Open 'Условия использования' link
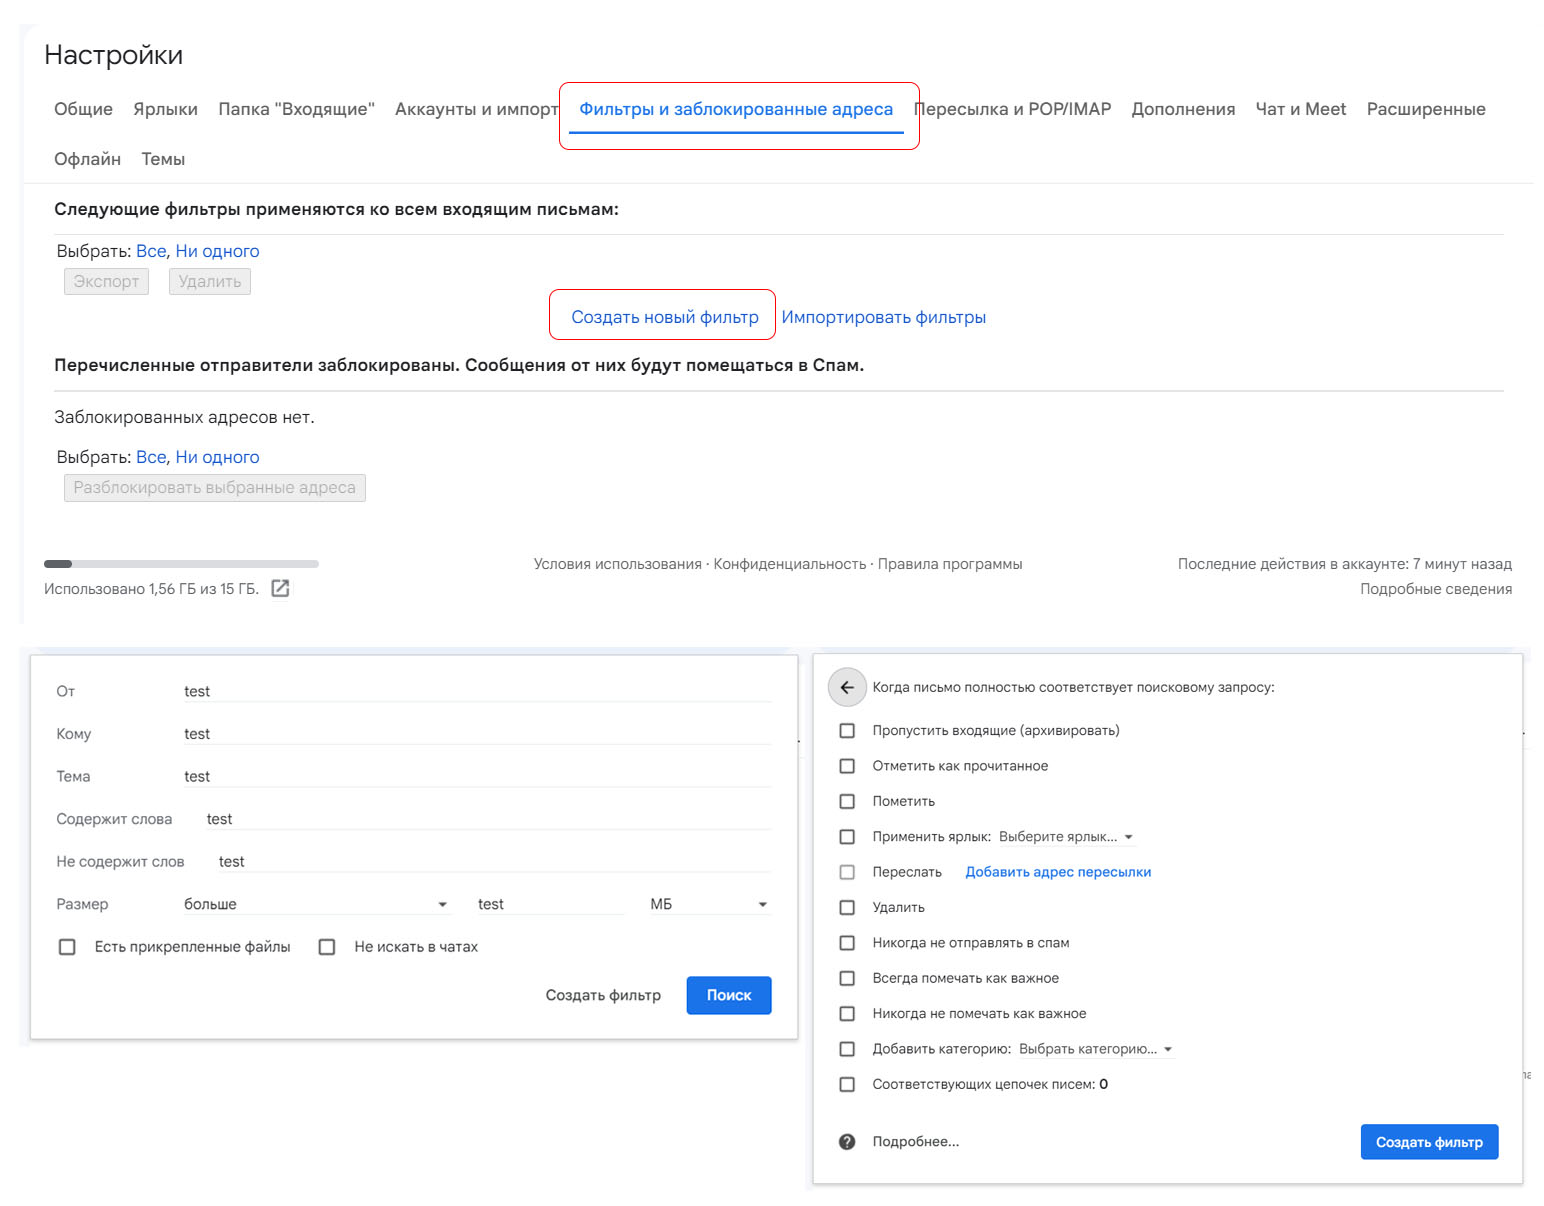The height and width of the screenshot is (1206, 1544). pos(618,564)
